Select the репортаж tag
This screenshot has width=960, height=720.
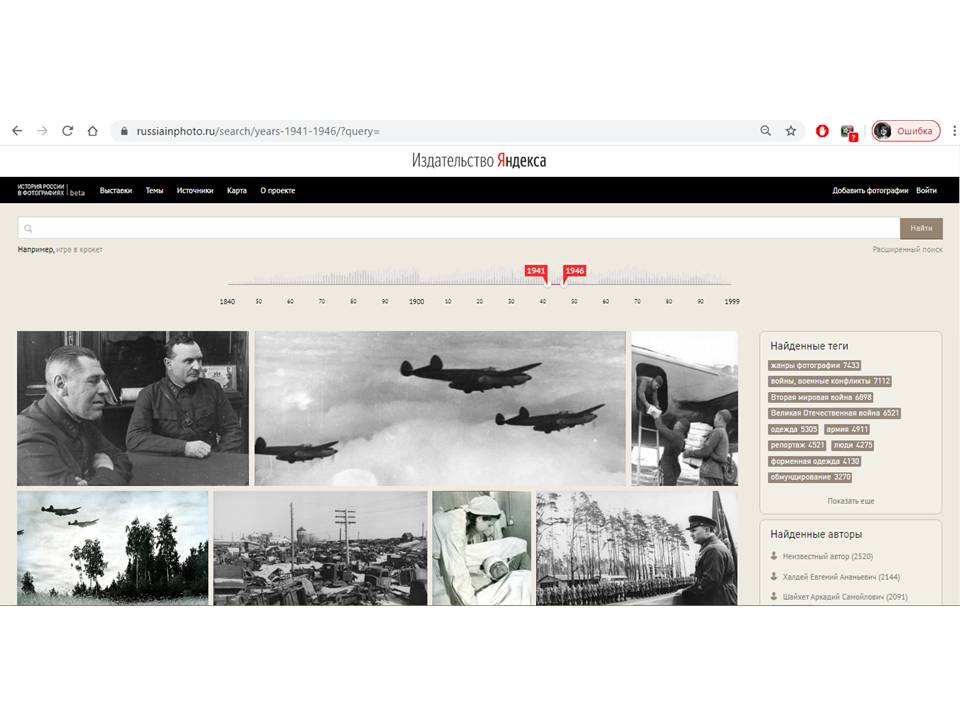pyautogui.click(x=797, y=445)
